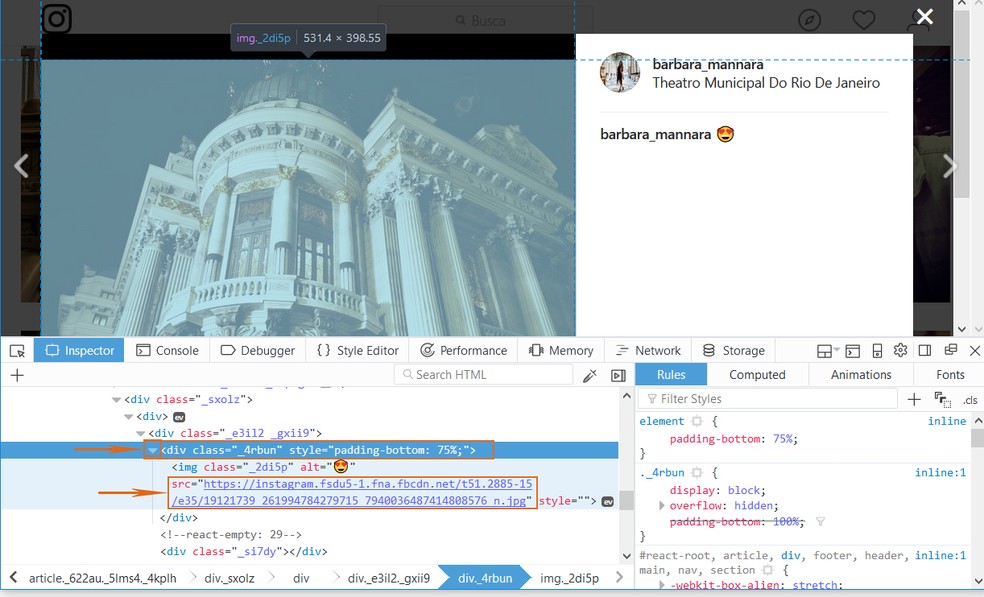Viewport: 984px width, 597px height.
Task: Click the add new node plus icon
Action: (17, 375)
